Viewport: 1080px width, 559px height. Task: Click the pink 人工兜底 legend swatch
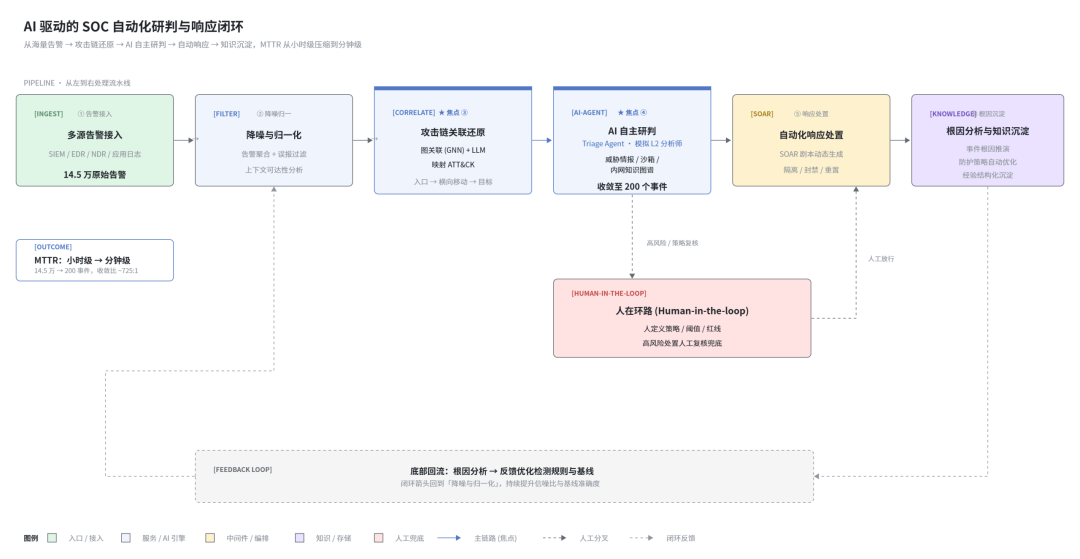tap(379, 538)
